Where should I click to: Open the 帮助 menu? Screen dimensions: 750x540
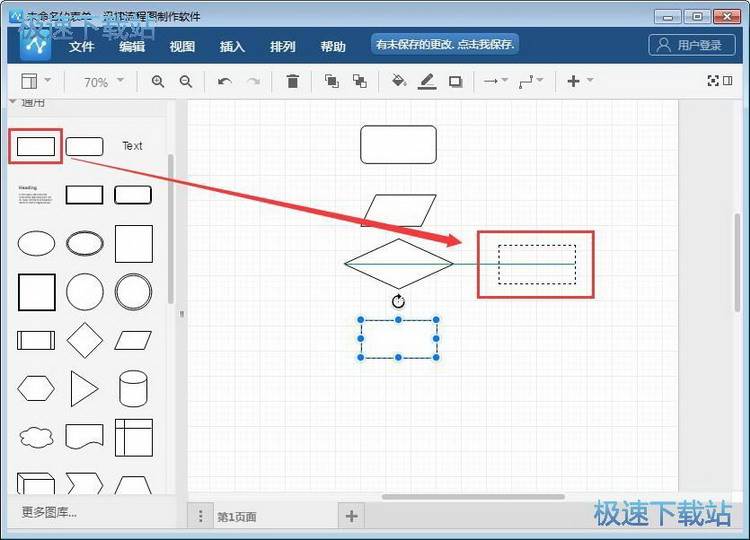click(x=333, y=46)
